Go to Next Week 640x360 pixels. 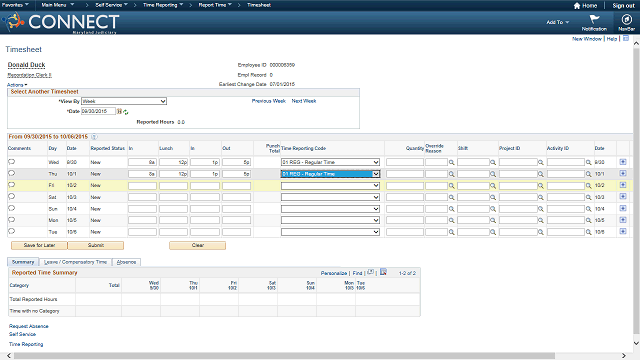coord(304,101)
